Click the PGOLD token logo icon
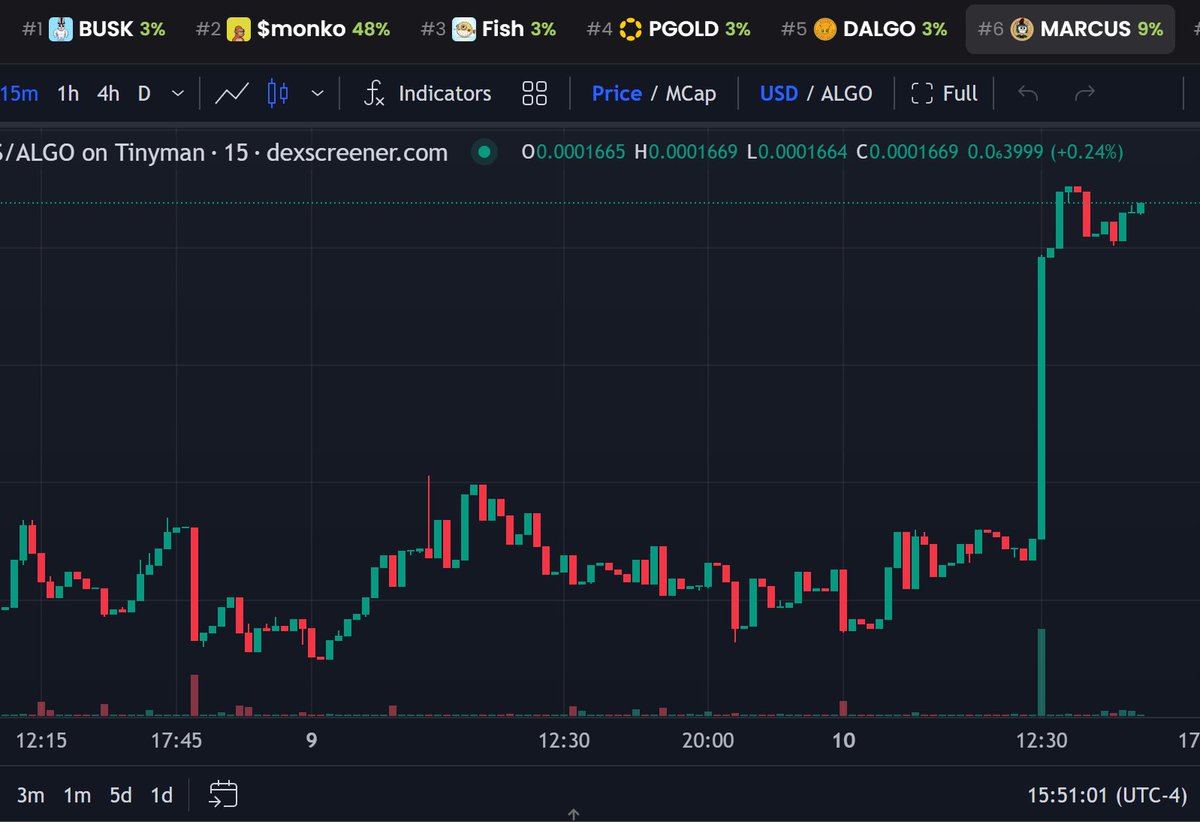Screen dimensions: 1200x822 tap(630, 29)
